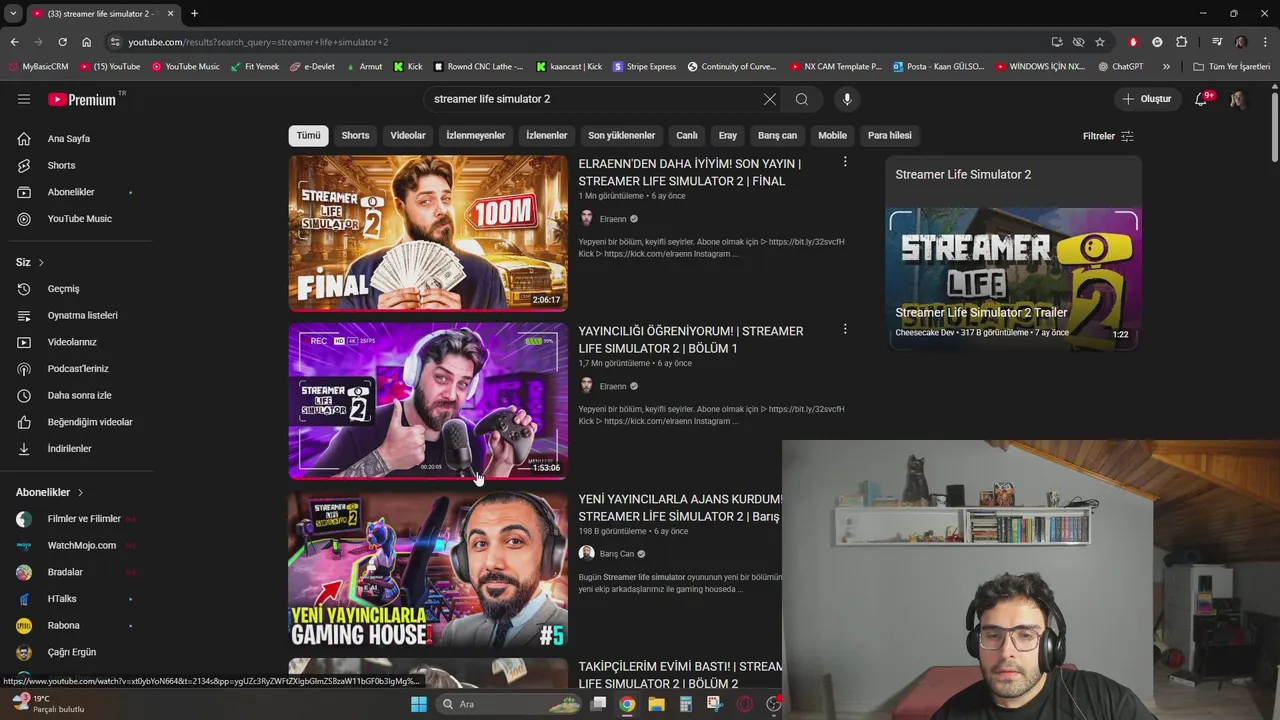
Task: Click the YouTube search input field
Action: [x=595, y=99]
